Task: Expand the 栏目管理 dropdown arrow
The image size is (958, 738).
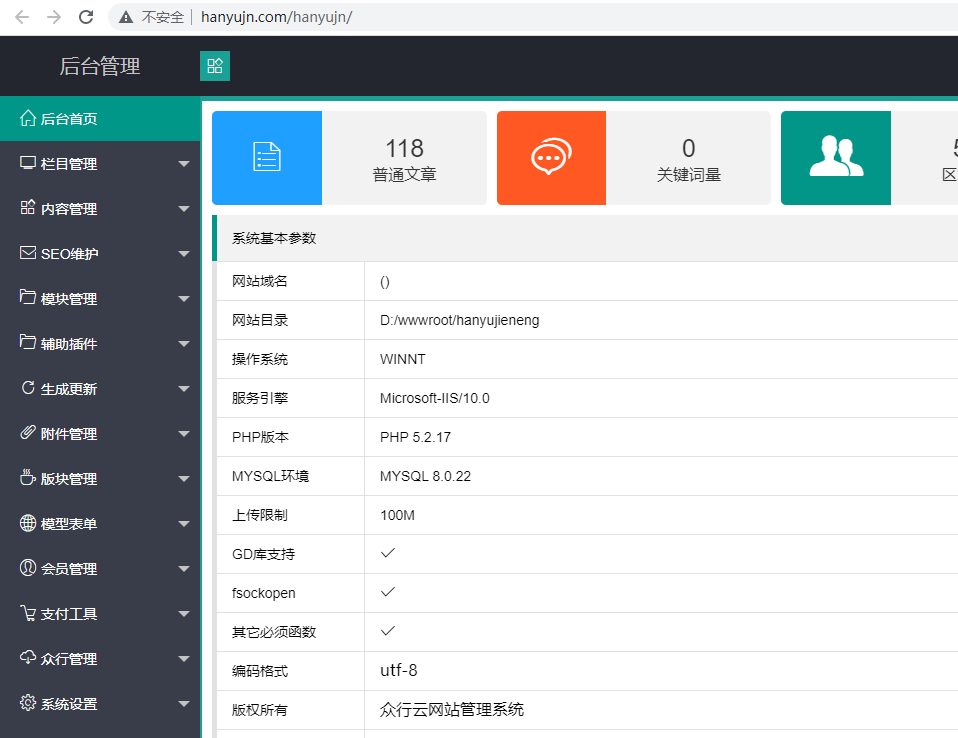Action: click(183, 164)
